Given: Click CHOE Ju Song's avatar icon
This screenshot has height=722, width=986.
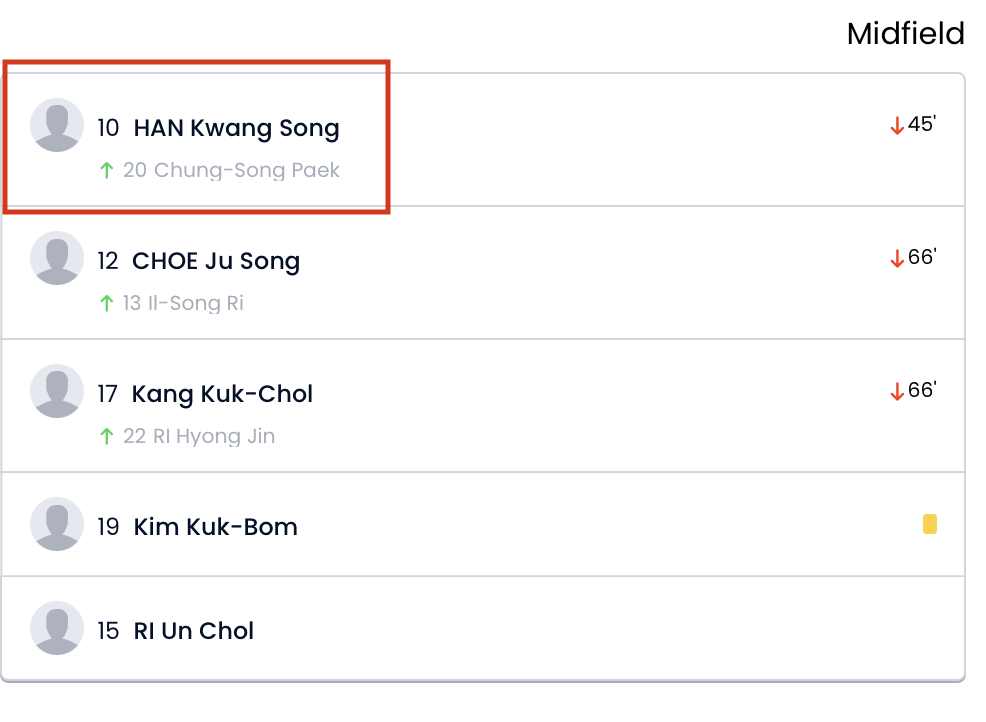Looking at the screenshot, I should coord(57,258).
